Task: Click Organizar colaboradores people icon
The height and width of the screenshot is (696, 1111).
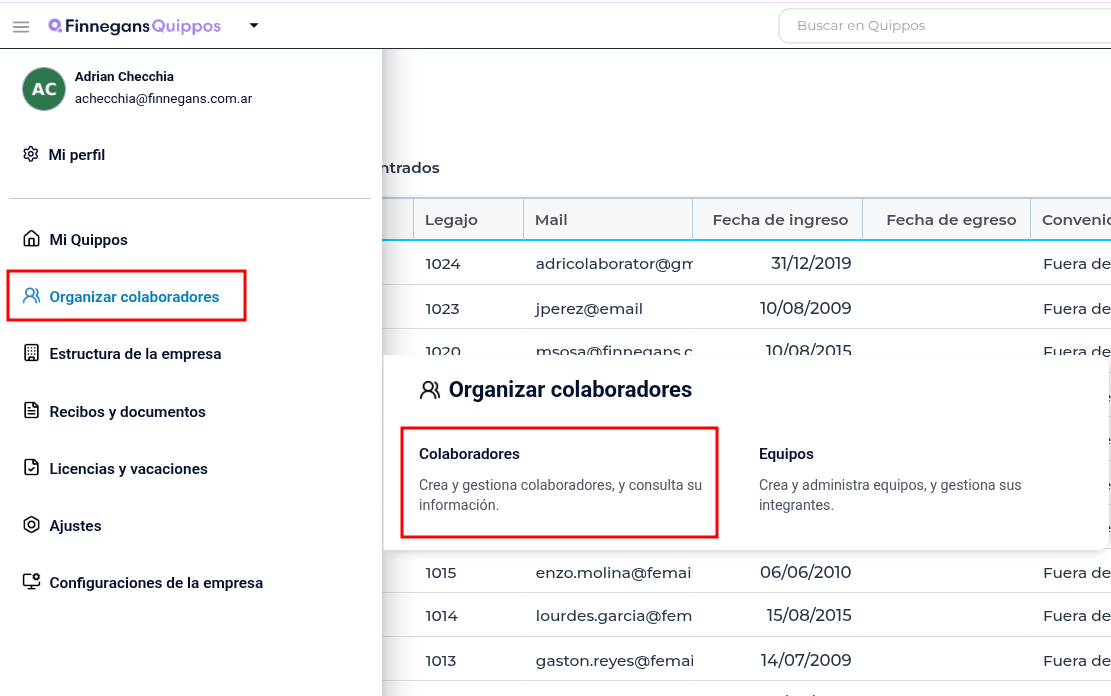Action: tap(31, 296)
